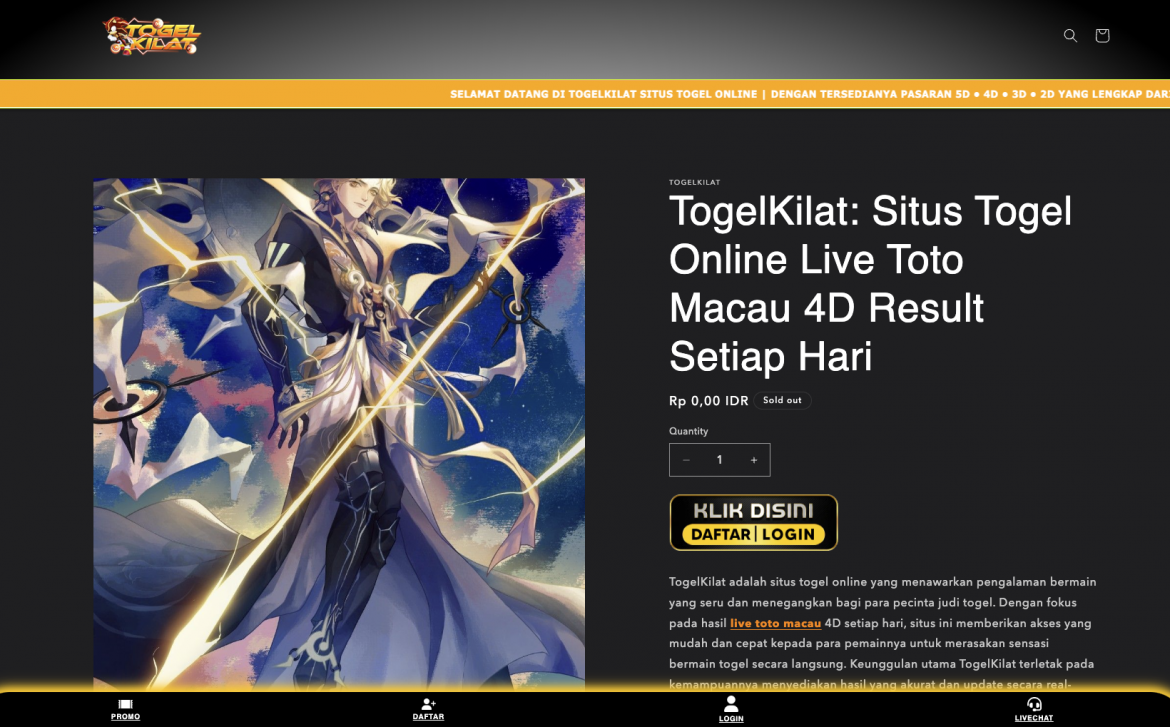Click the product title heading text
This screenshot has width=1170, height=727.
coord(870,283)
